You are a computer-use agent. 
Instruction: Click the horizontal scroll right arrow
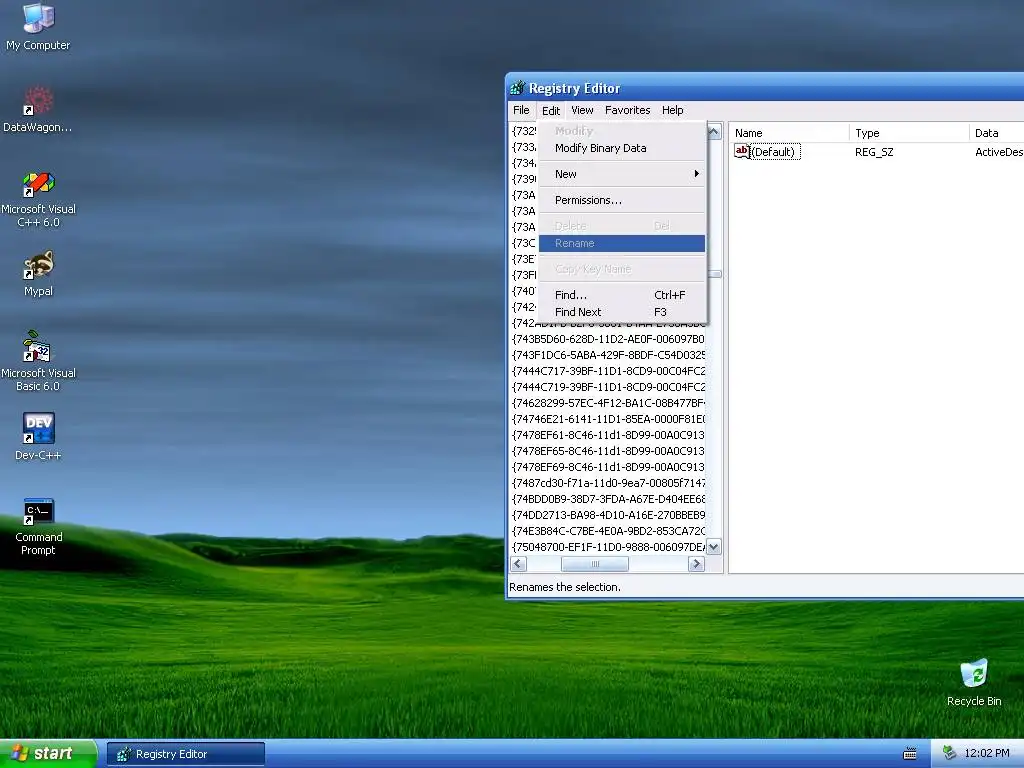point(696,564)
